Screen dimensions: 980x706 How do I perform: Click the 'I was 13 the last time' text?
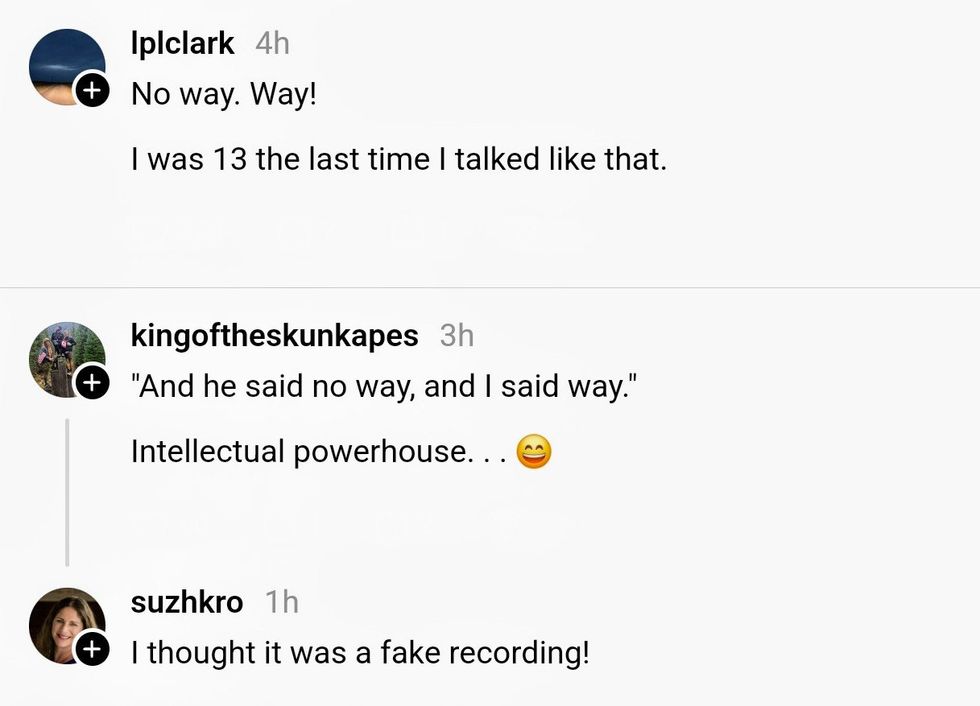[x=398, y=159]
